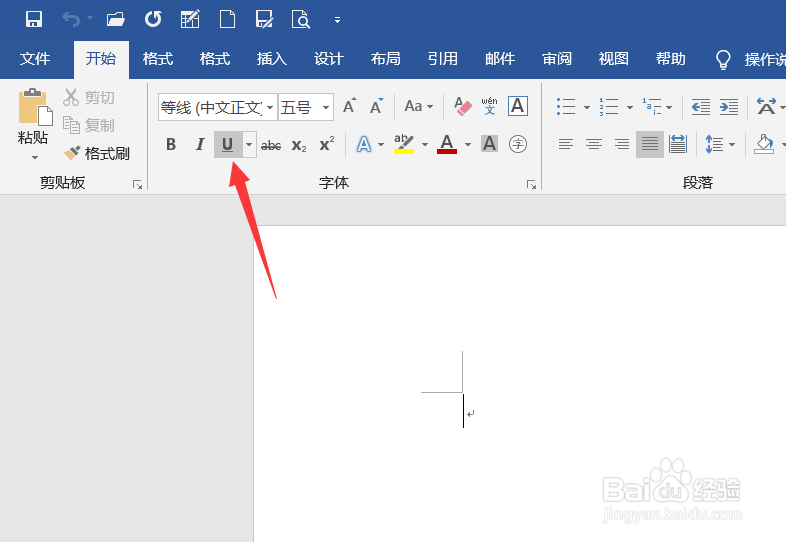The height and width of the screenshot is (542, 786).
Task: Open Customize Quick Access Toolbar dropdown
Action: coord(337,20)
